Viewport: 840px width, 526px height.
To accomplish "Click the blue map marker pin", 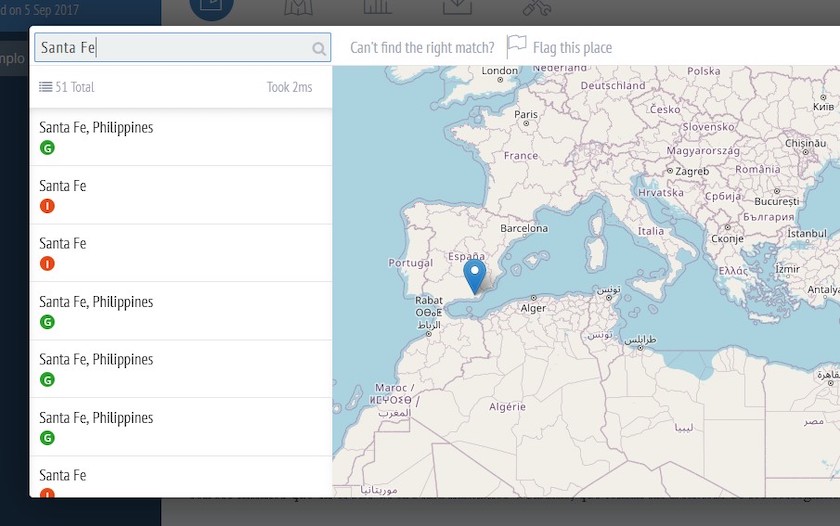I will point(475,275).
